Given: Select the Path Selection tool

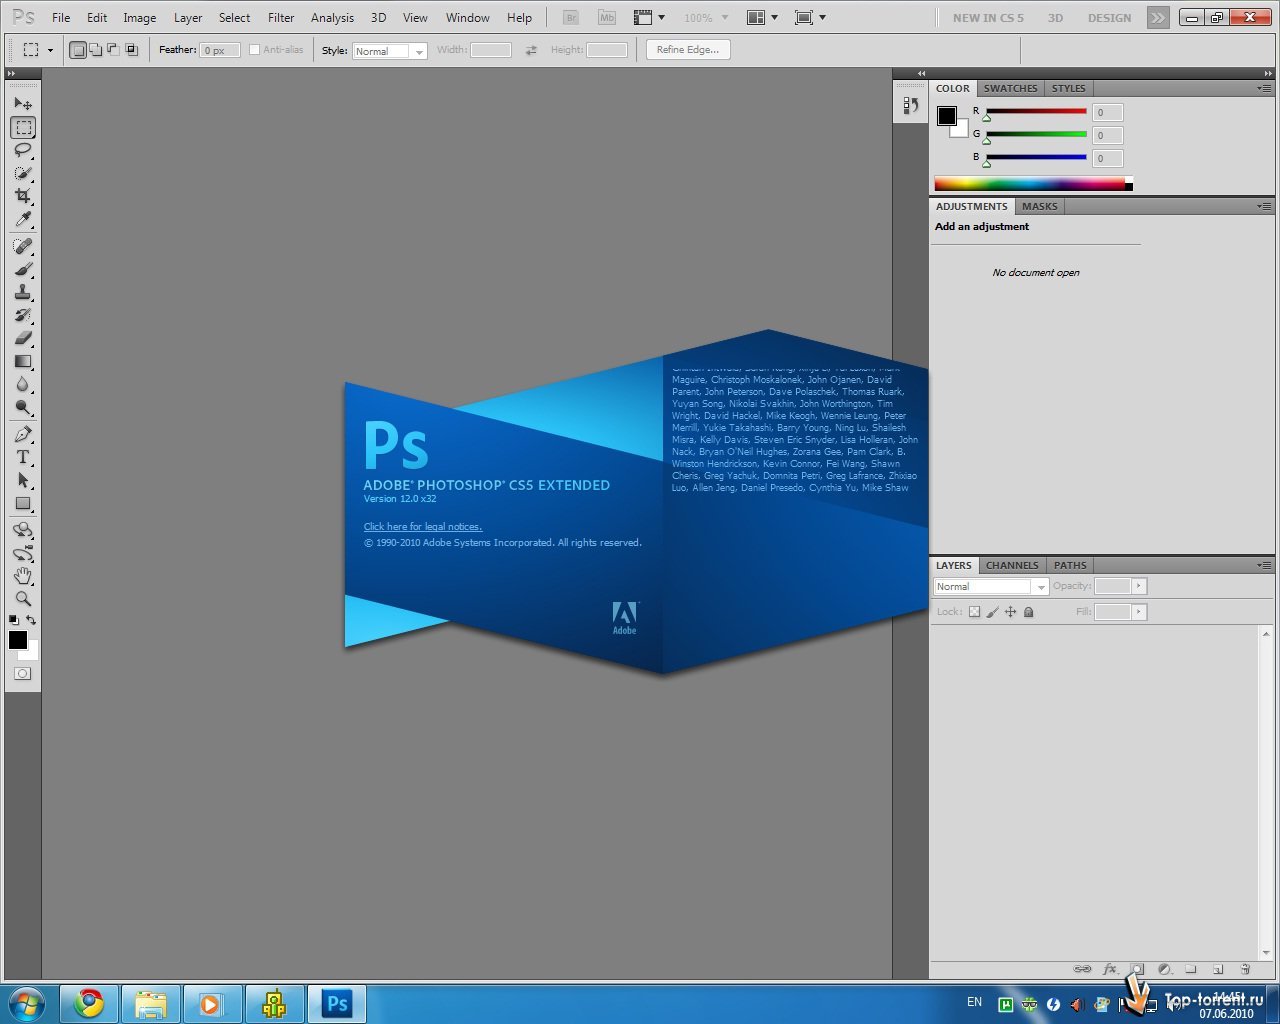Looking at the screenshot, I should tap(23, 480).
